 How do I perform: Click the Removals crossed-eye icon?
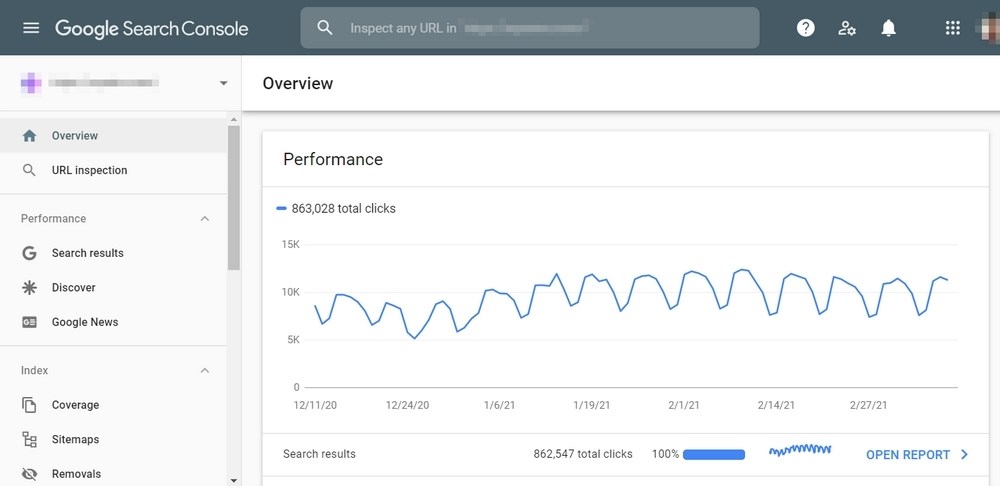tap(29, 474)
